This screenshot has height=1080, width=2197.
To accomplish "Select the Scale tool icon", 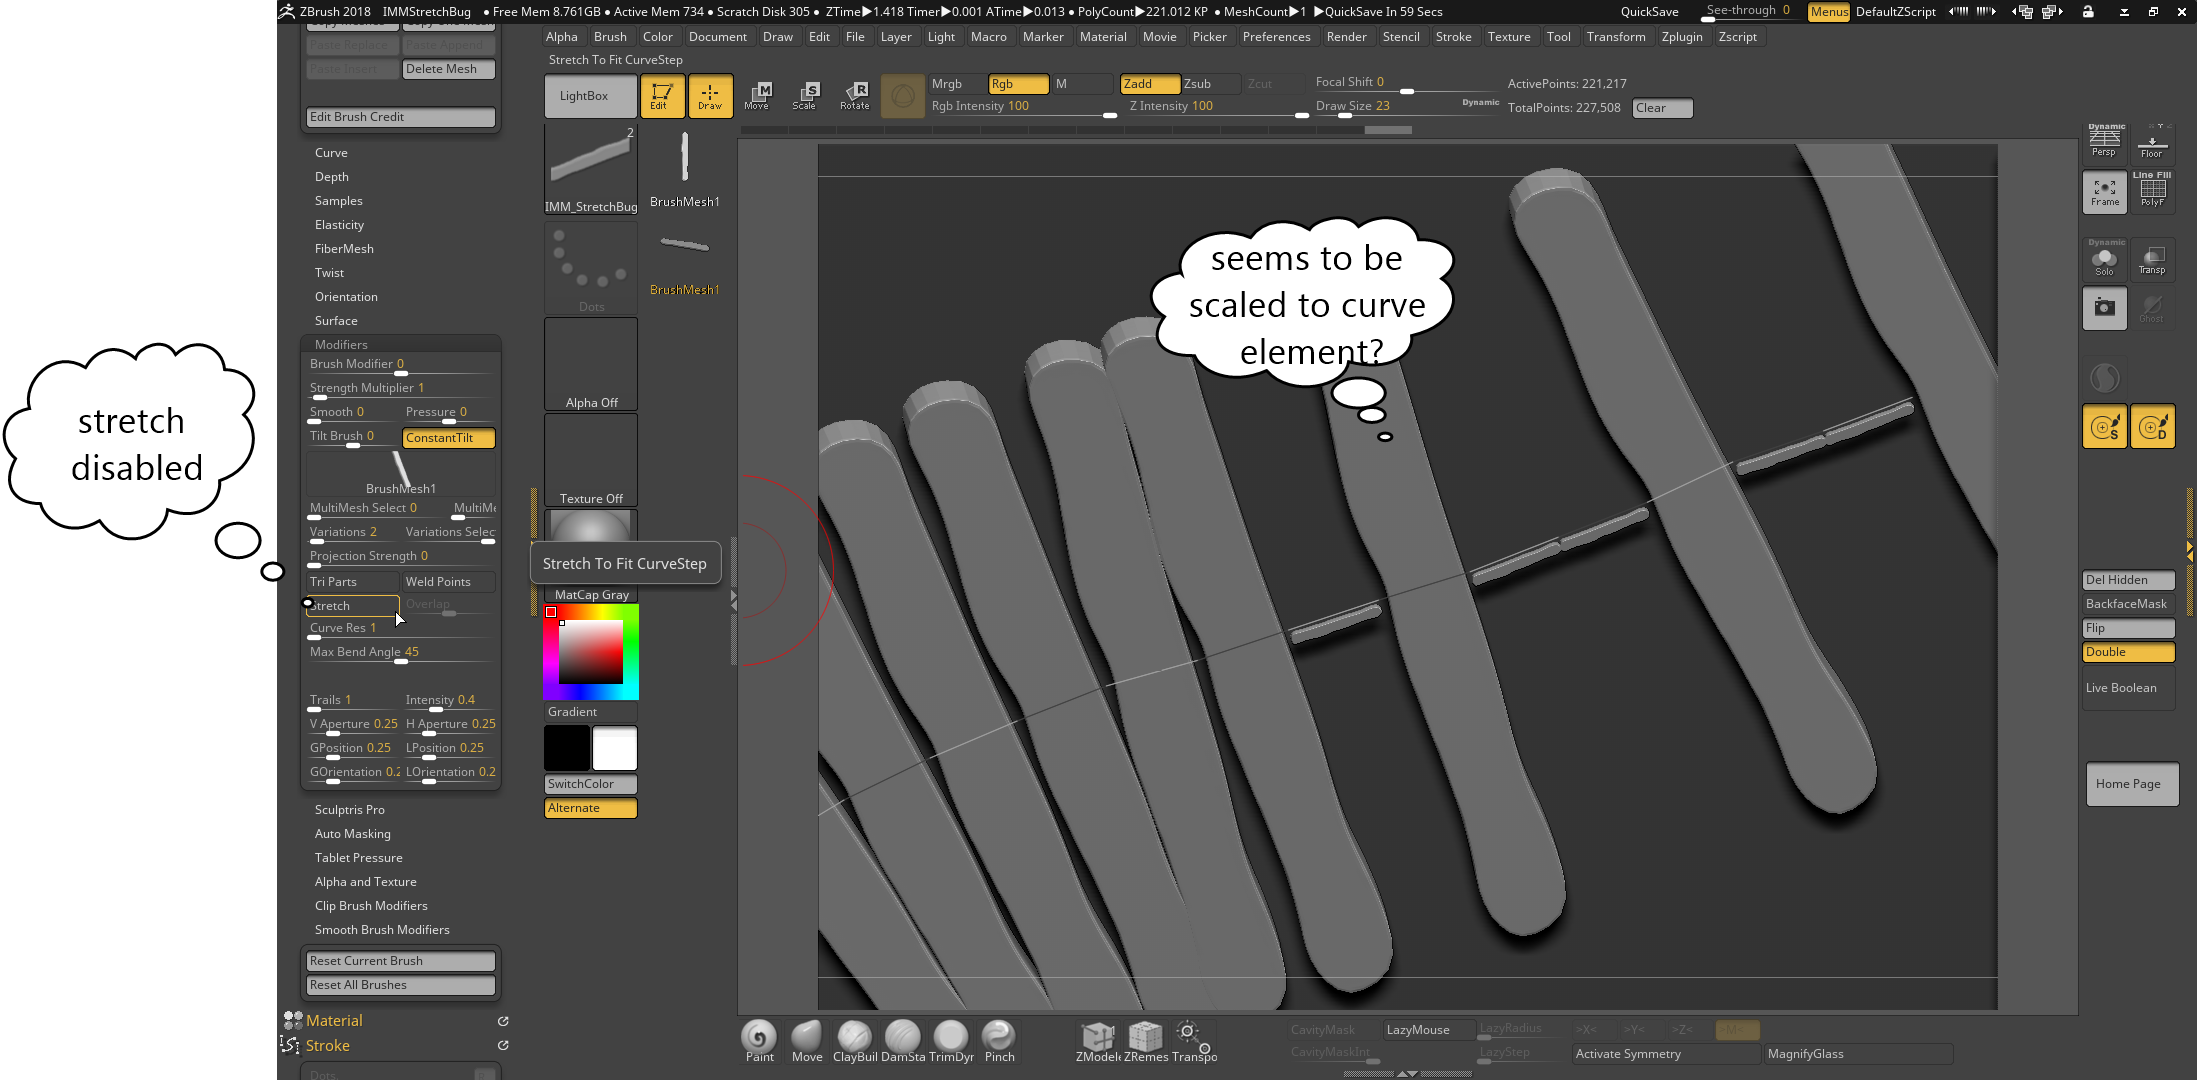I will point(806,96).
